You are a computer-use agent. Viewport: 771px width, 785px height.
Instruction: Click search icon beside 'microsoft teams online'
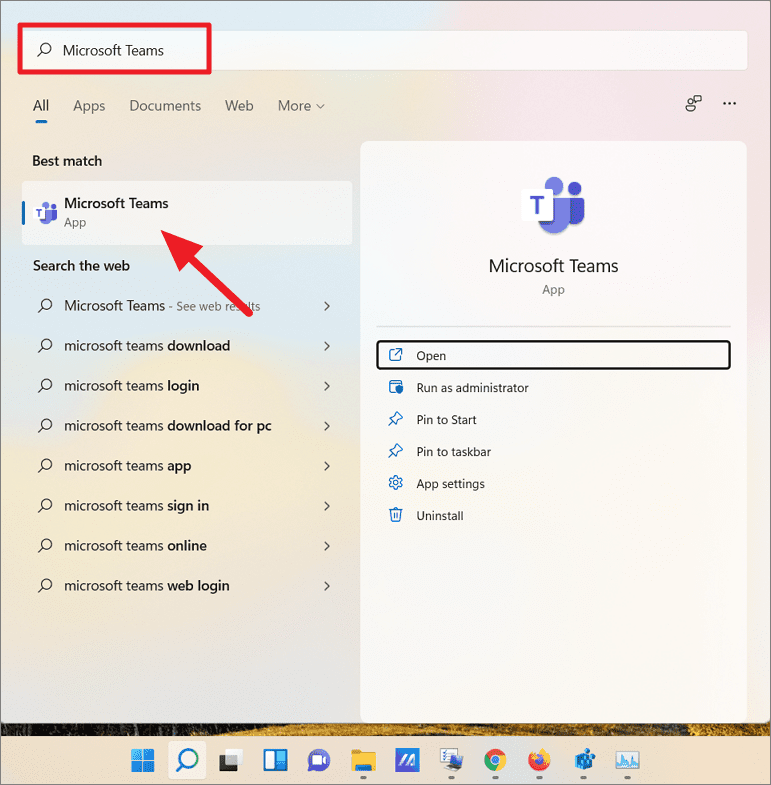coord(45,545)
